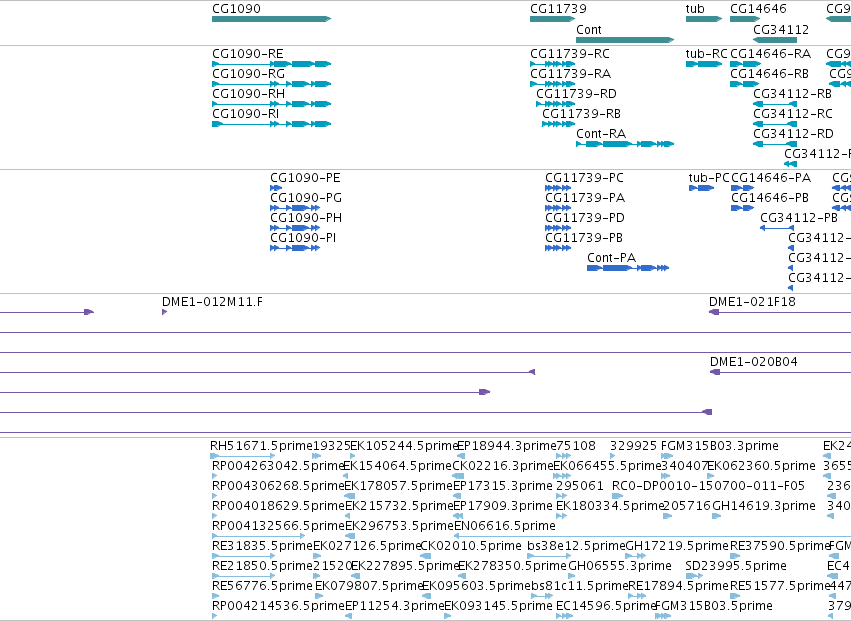
Task: Open transcript label CG1090-RH
Action: tap(248, 94)
